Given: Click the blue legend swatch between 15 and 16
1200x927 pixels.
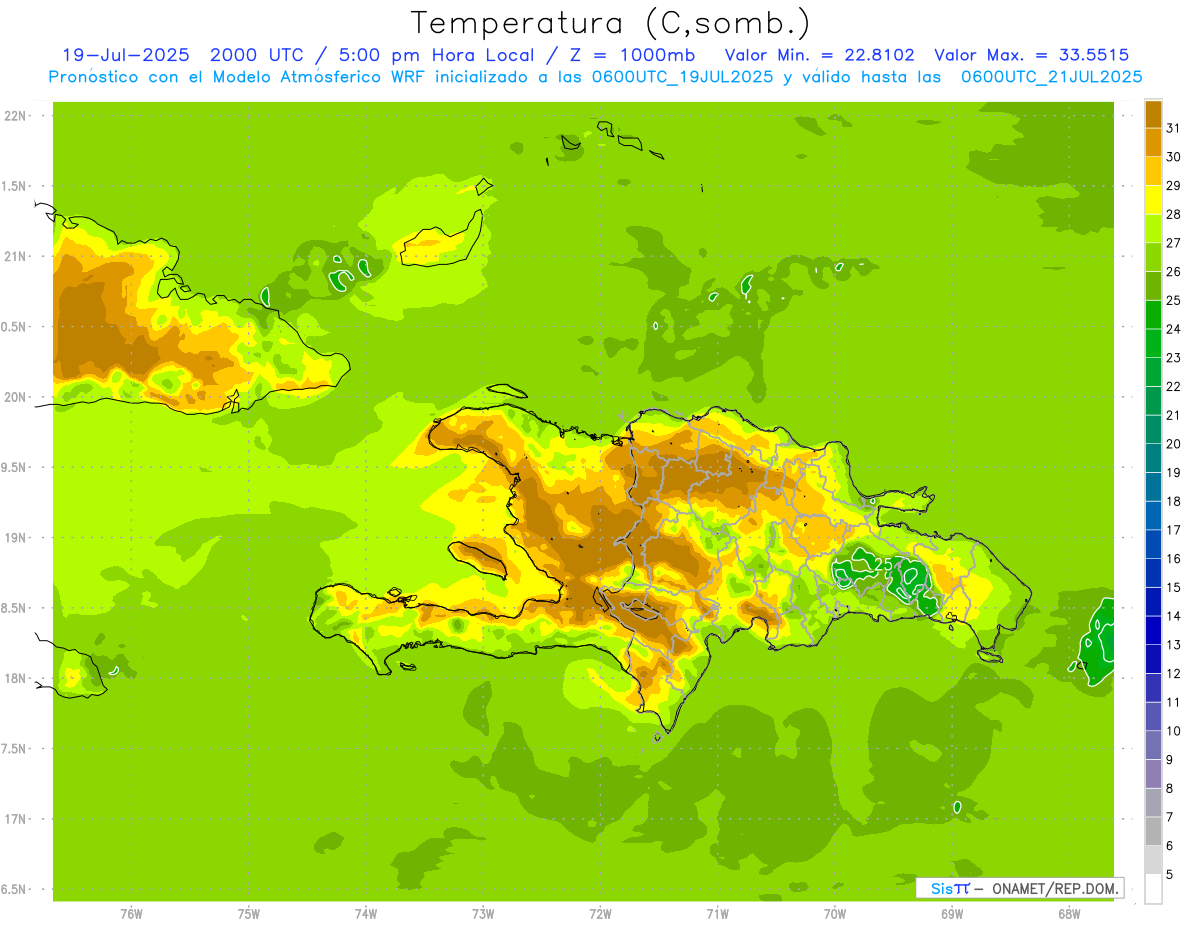Looking at the screenshot, I should [1153, 573].
